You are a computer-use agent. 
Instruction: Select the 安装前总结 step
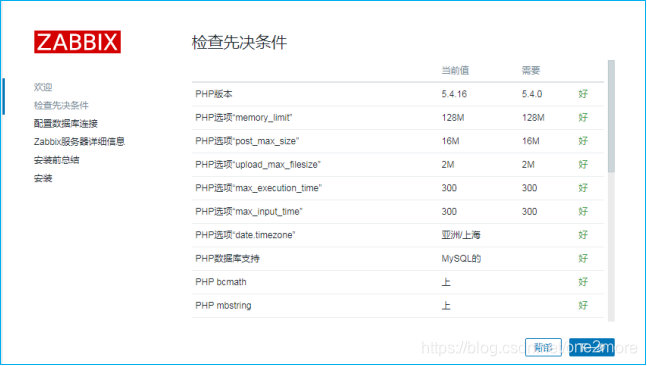point(57,160)
